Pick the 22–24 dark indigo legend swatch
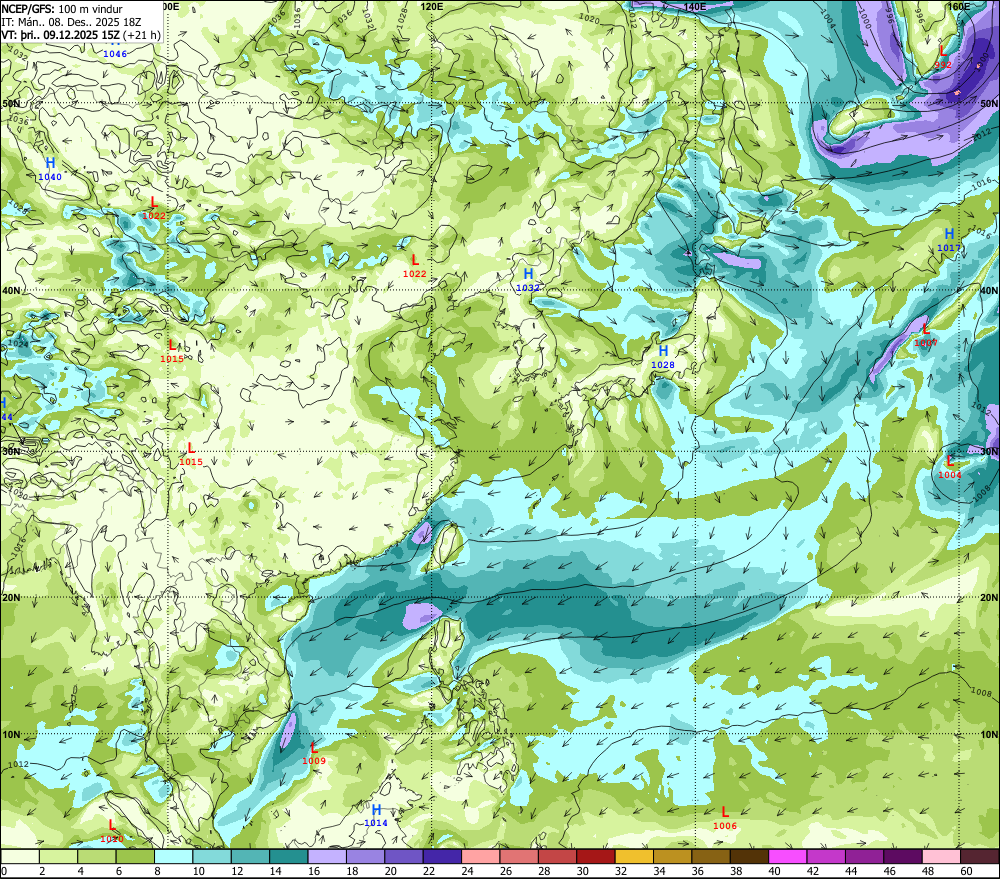This screenshot has height=879, width=1000. tap(442, 856)
